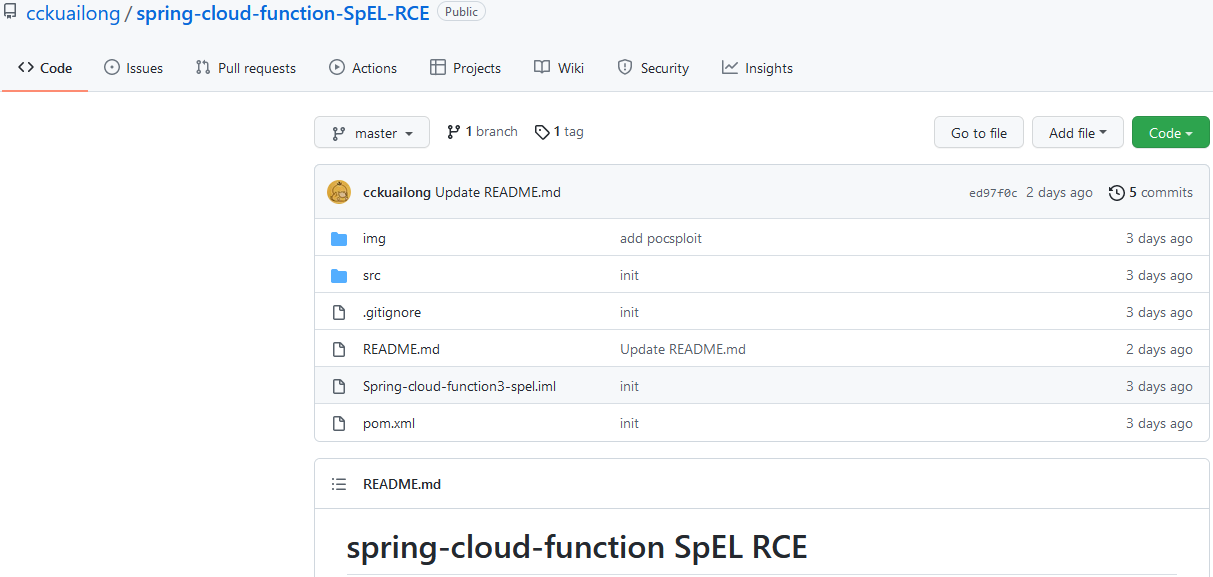
Task: Click the Security shield icon
Action: [625, 68]
